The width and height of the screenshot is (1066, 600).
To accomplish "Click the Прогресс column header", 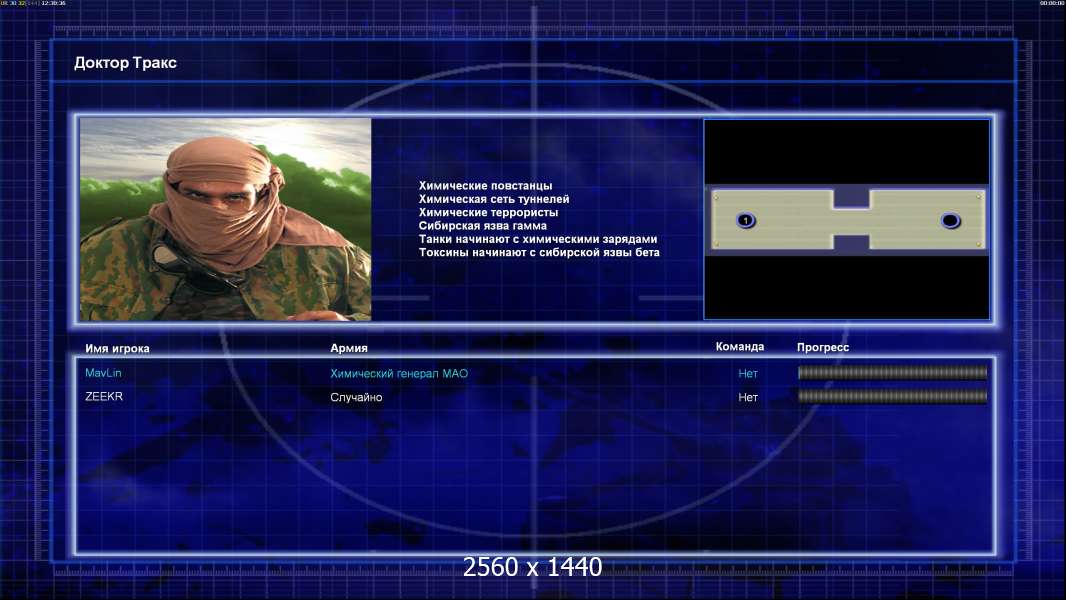I will pyautogui.click(x=823, y=347).
